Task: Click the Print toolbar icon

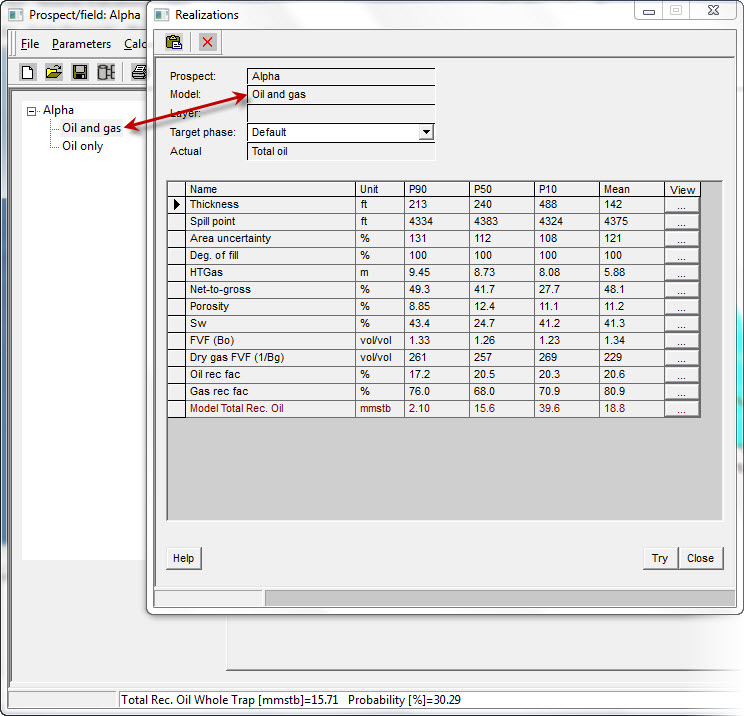Action: 139,72
